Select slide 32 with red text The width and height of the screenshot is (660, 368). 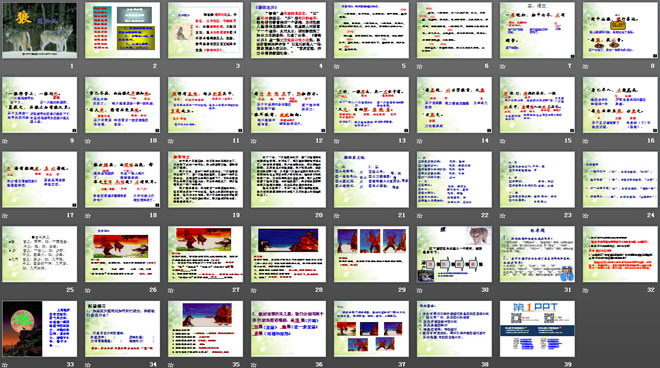click(620, 254)
